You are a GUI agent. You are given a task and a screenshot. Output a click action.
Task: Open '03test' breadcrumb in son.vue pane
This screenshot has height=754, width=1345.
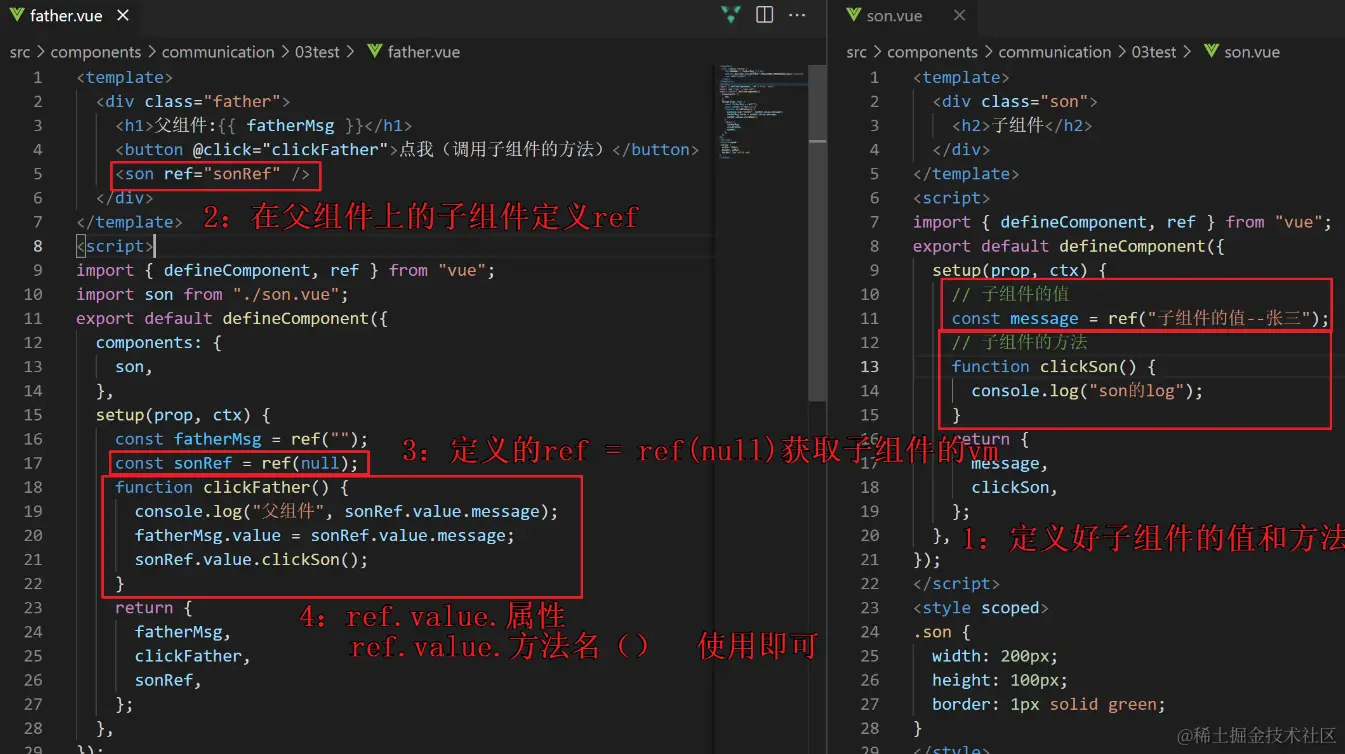1153,52
